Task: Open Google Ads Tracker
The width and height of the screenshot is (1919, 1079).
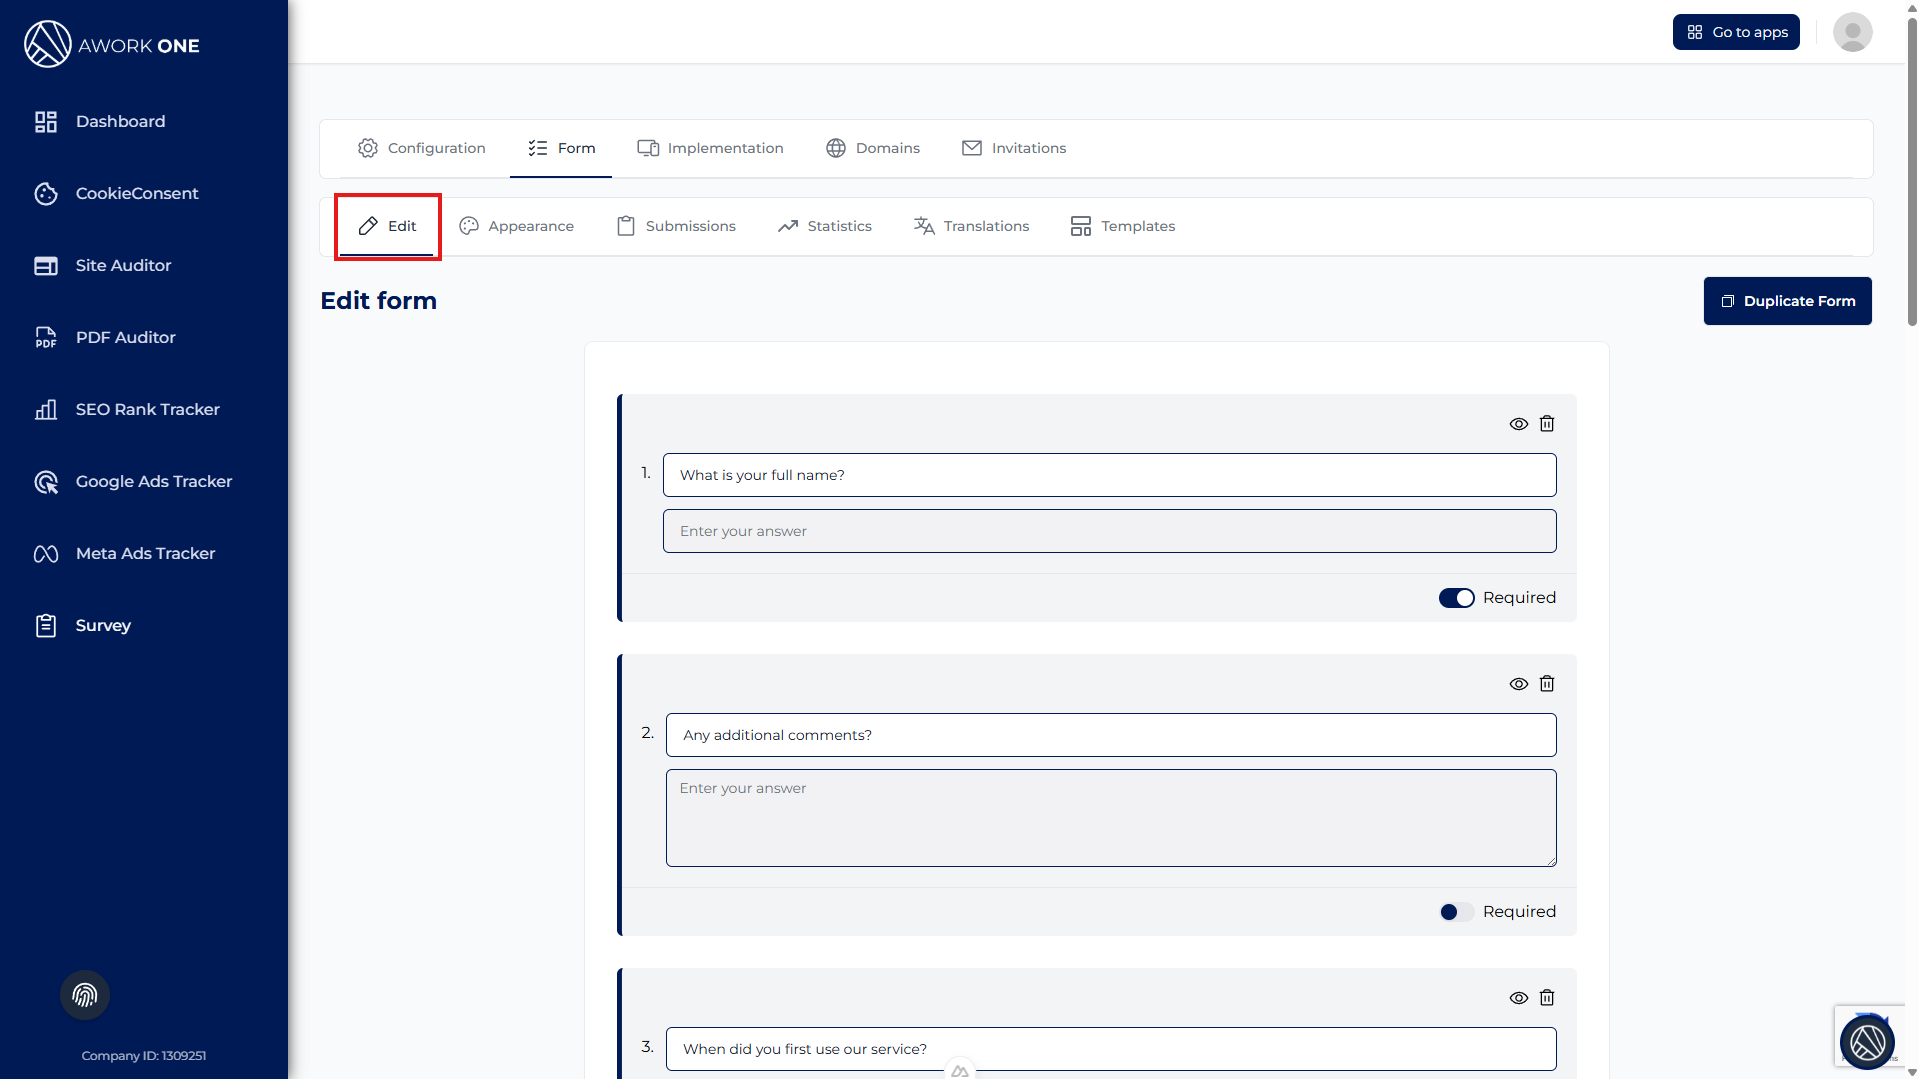Action: click(x=153, y=481)
